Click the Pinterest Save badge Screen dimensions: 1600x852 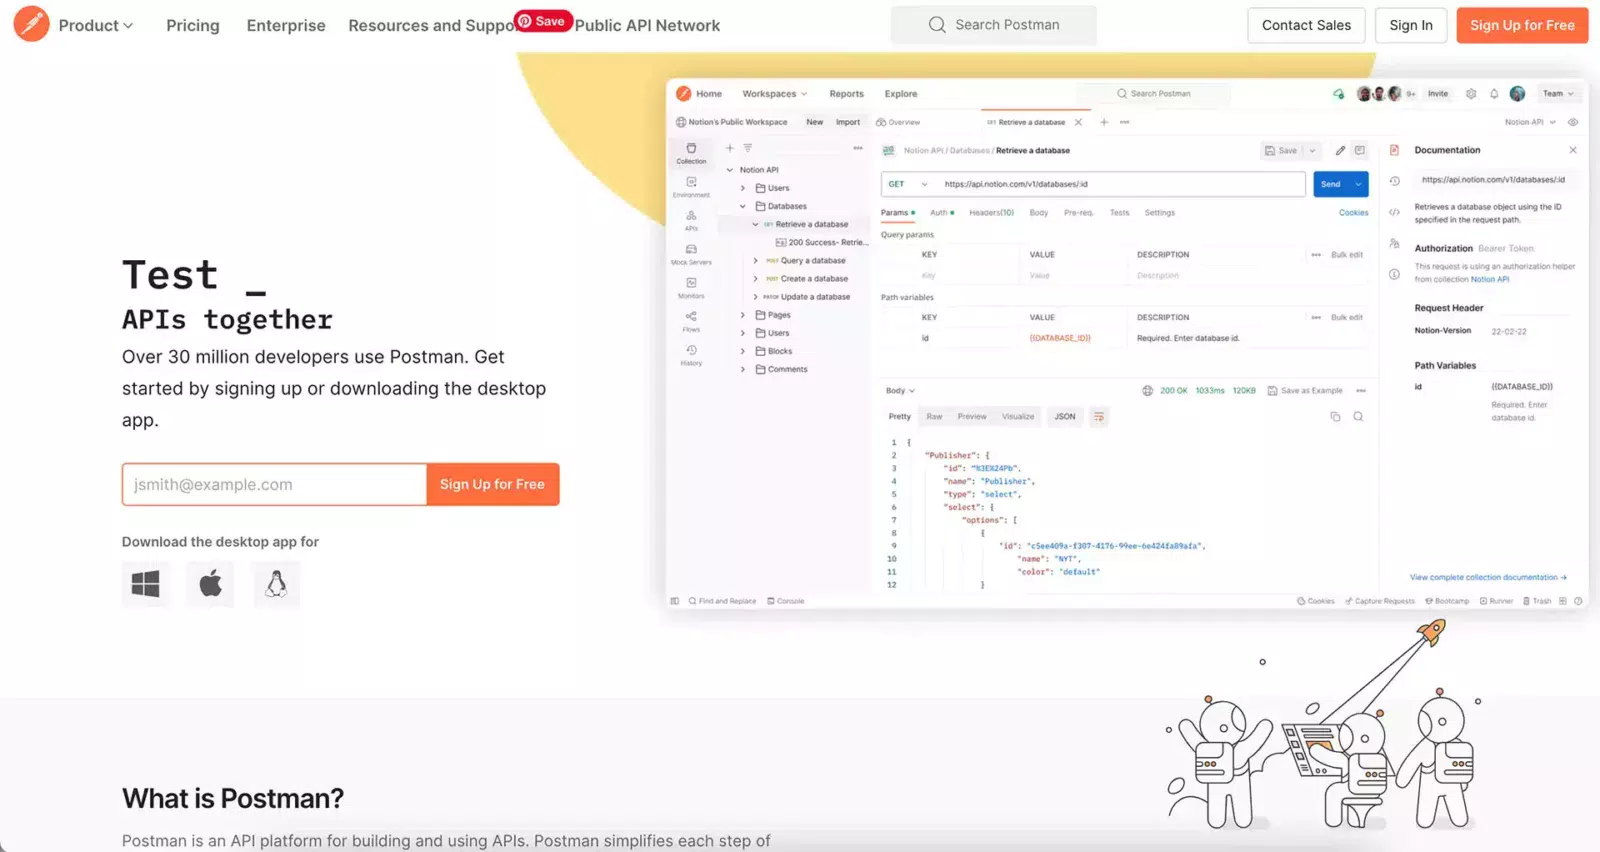coord(542,21)
